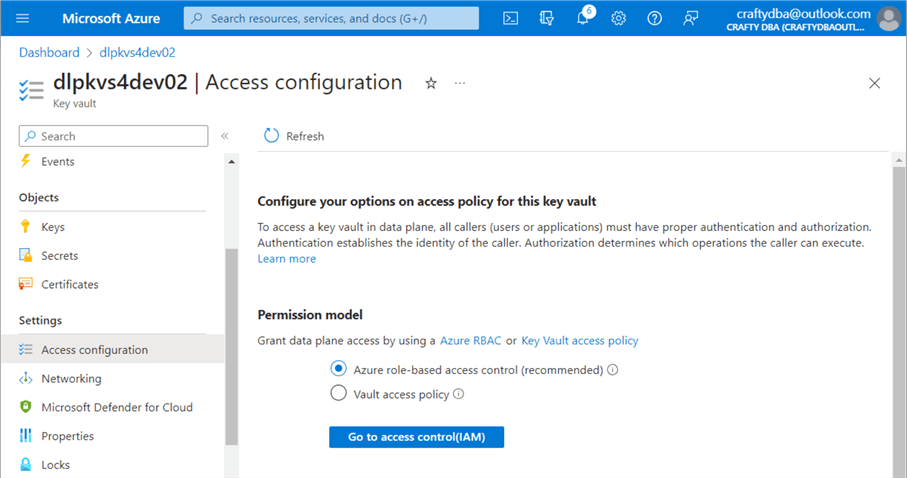The image size is (907, 478).
Task: Click the Secrets lock icon
Action: [x=25, y=255]
